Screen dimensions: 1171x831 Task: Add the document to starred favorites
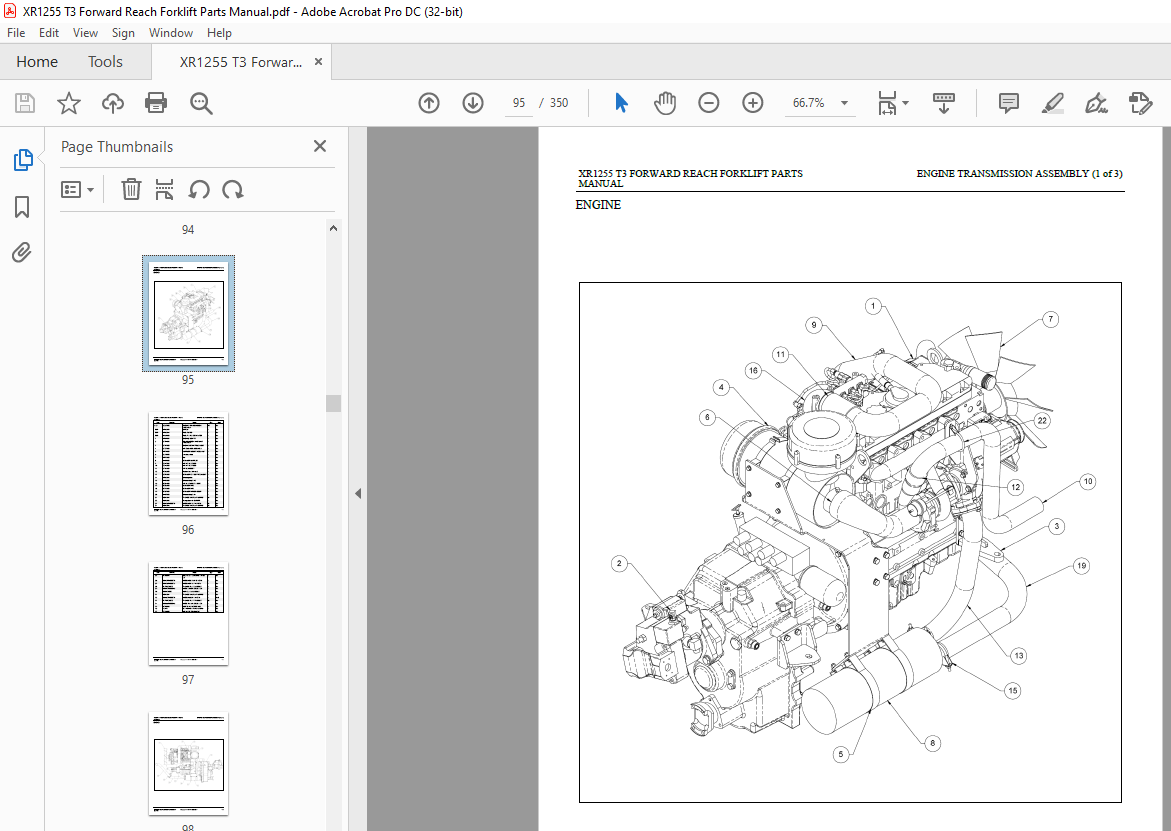pyautogui.click(x=69, y=103)
